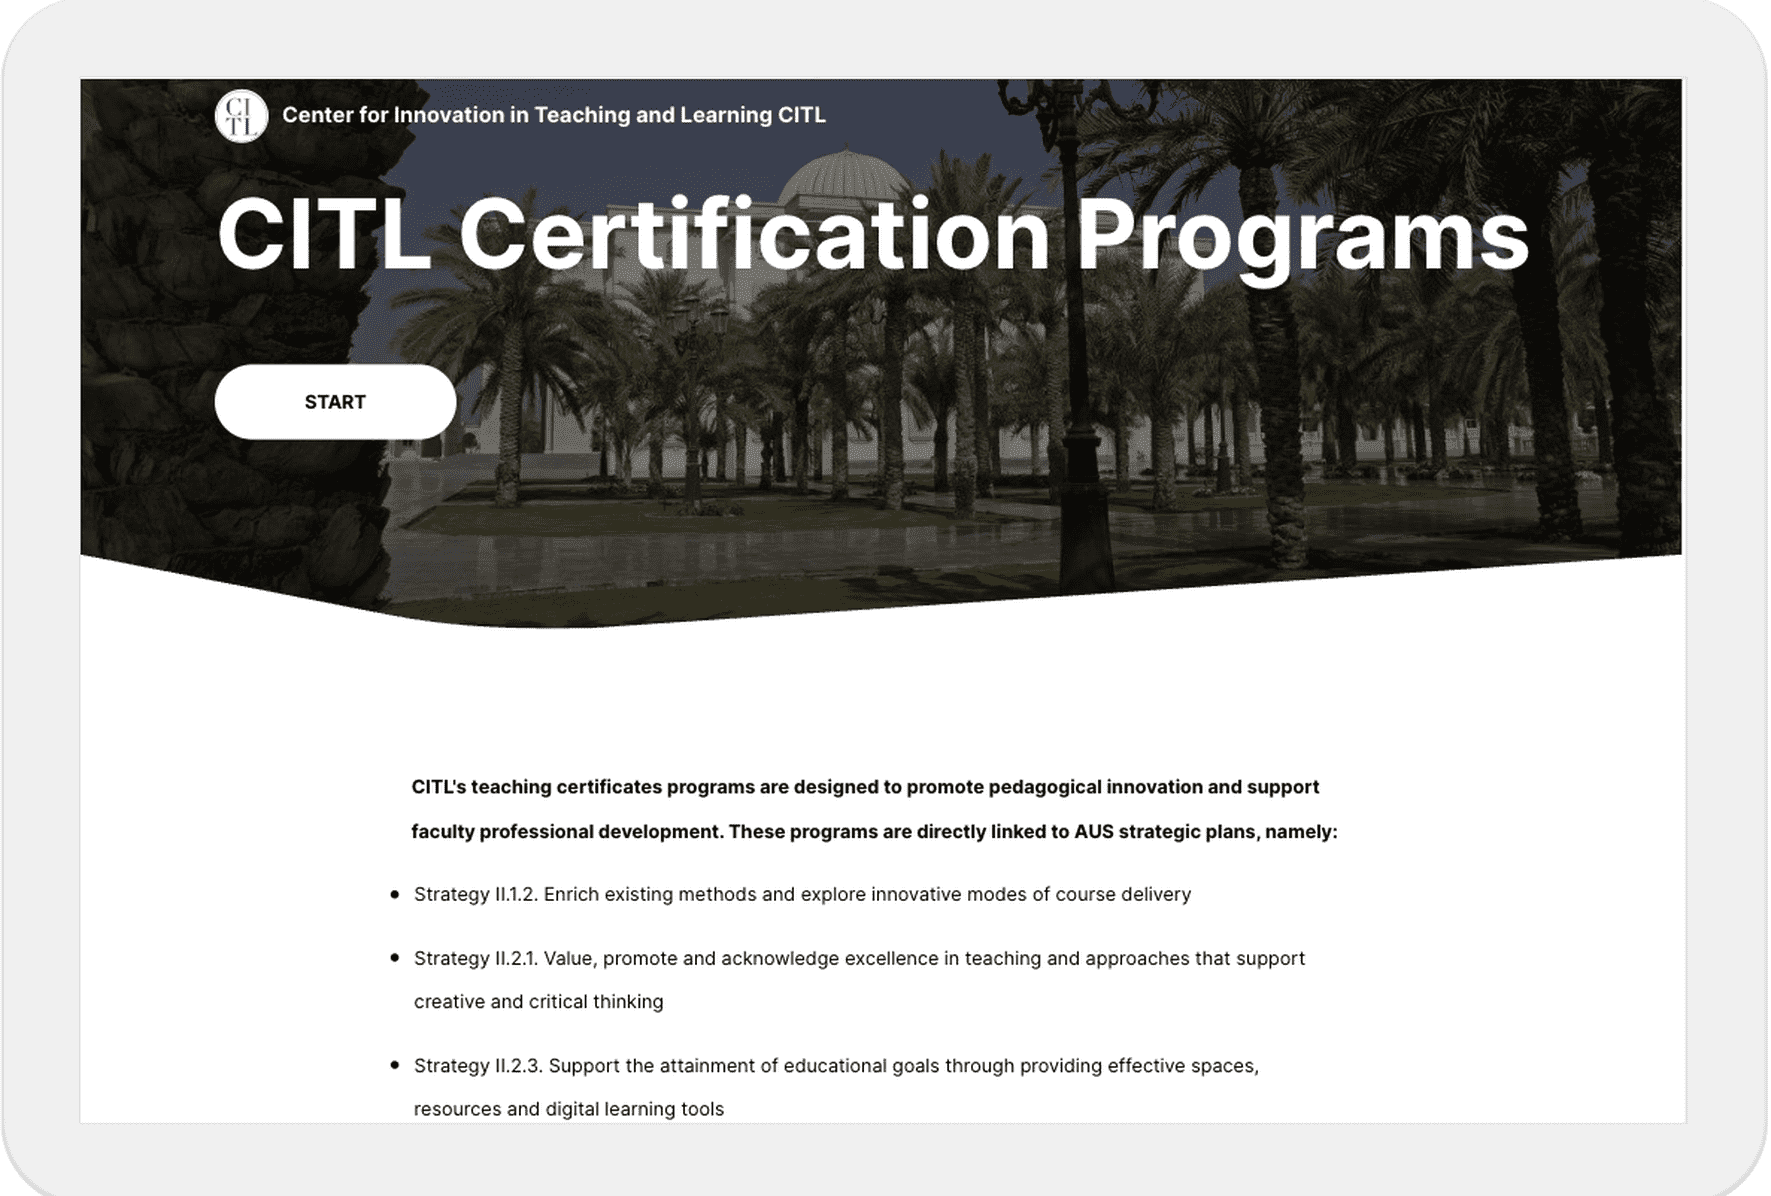This screenshot has height=1196, width=1771.
Task: Click the bullet dot before Strategy II.2.3
Action: (394, 1065)
